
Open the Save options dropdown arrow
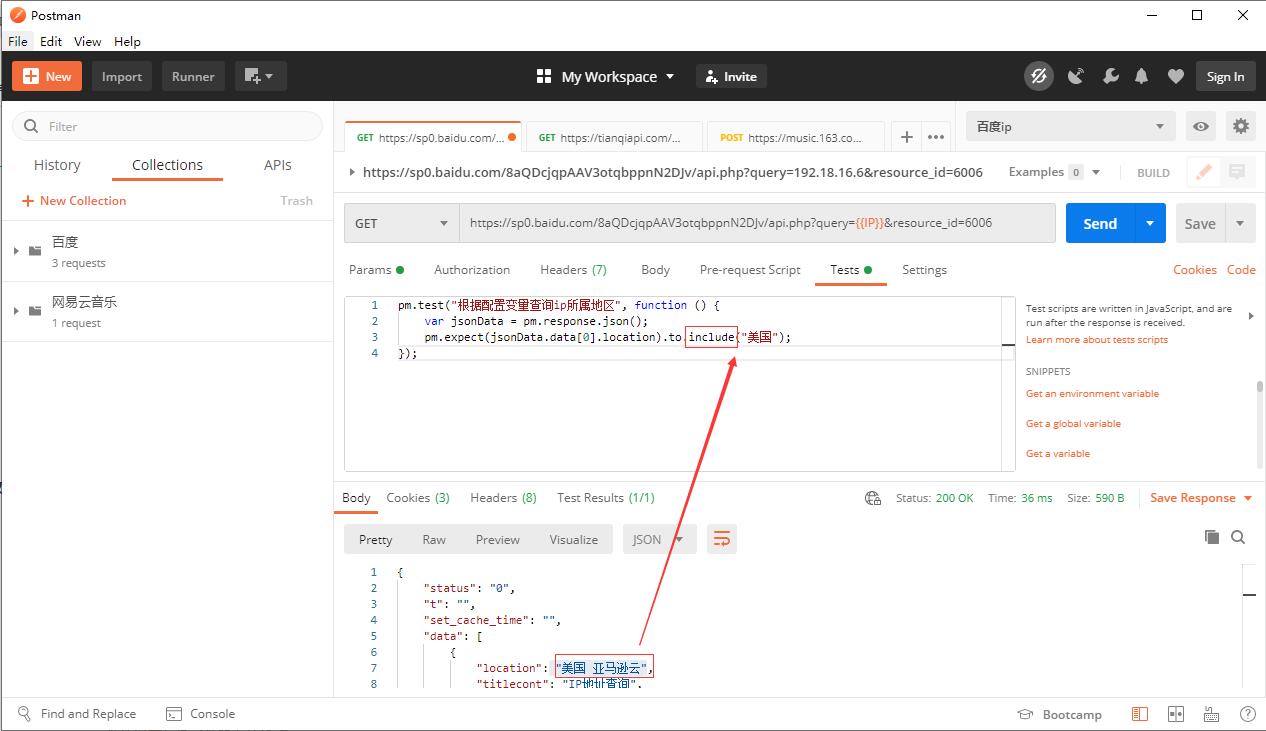click(1241, 223)
